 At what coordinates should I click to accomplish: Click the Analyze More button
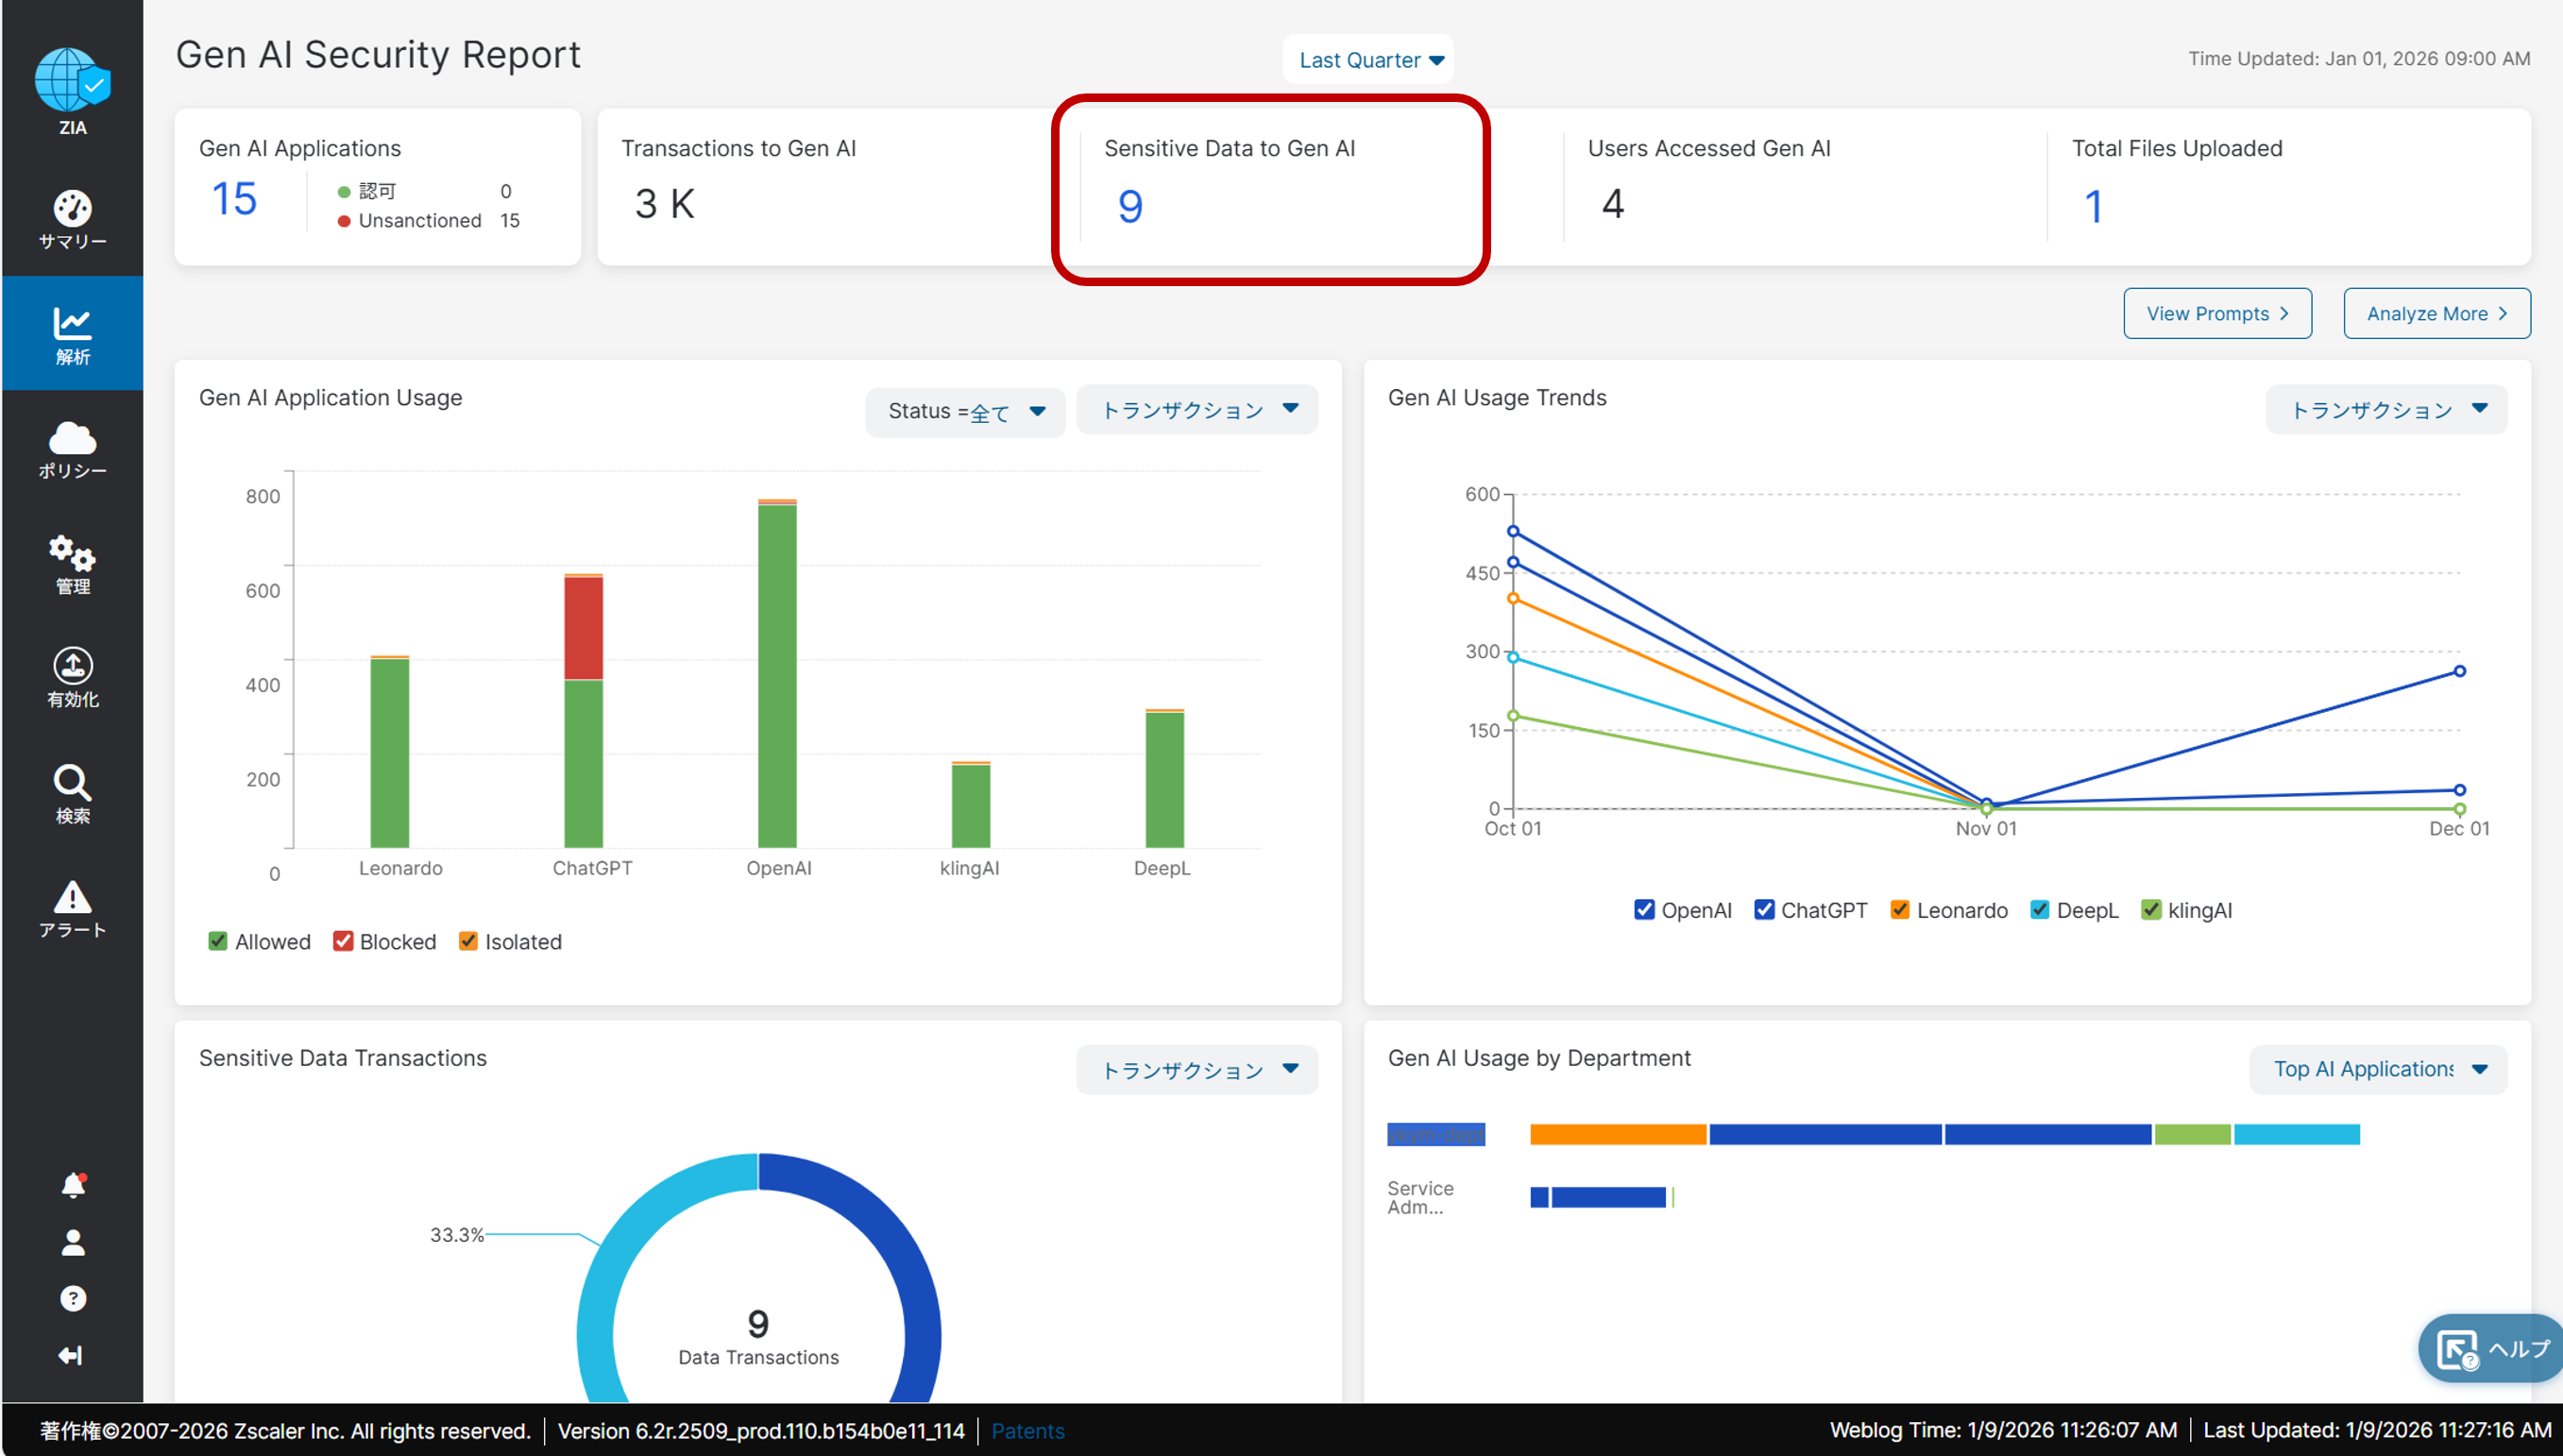tap(2436, 314)
